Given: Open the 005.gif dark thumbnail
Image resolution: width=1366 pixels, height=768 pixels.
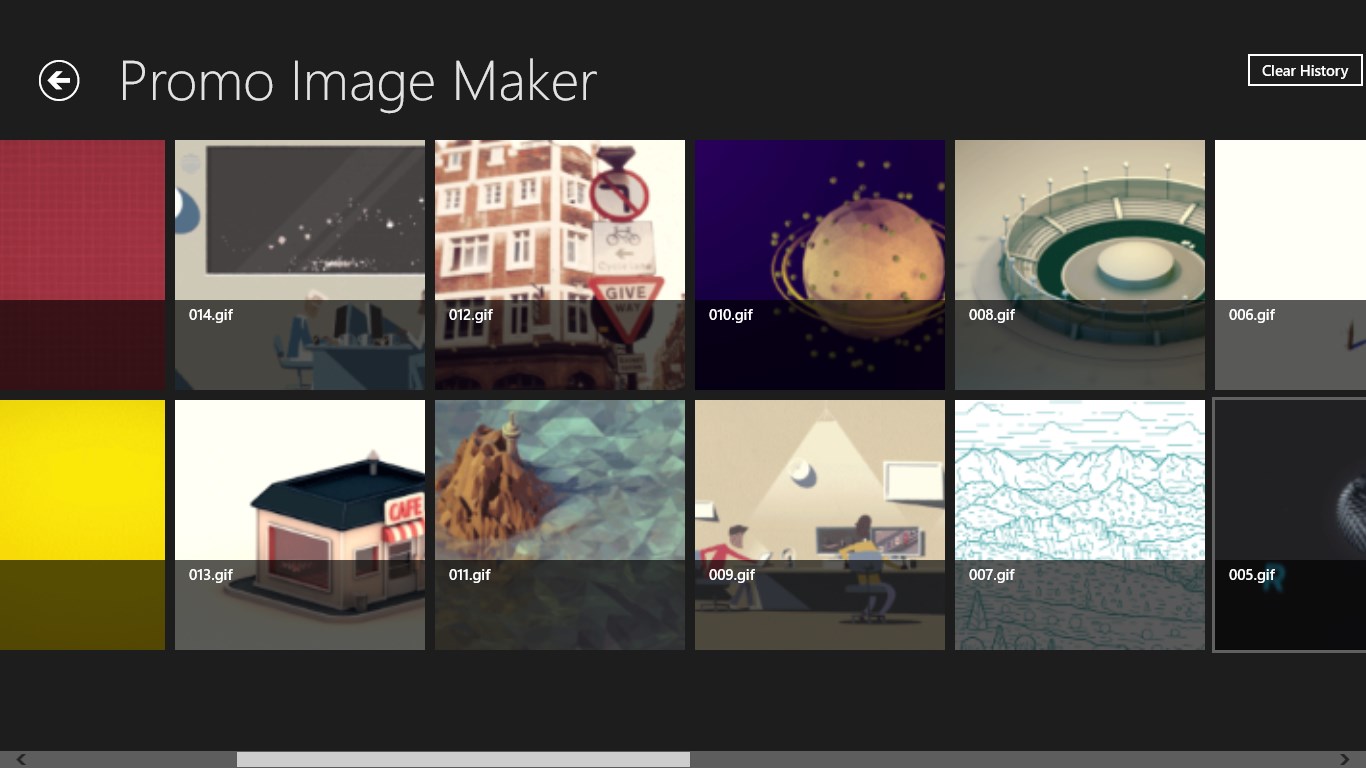Looking at the screenshot, I should pyautogui.click(x=1290, y=525).
